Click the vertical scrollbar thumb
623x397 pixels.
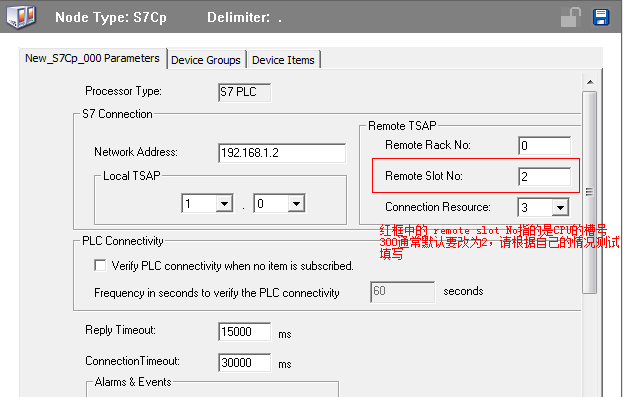590,192
